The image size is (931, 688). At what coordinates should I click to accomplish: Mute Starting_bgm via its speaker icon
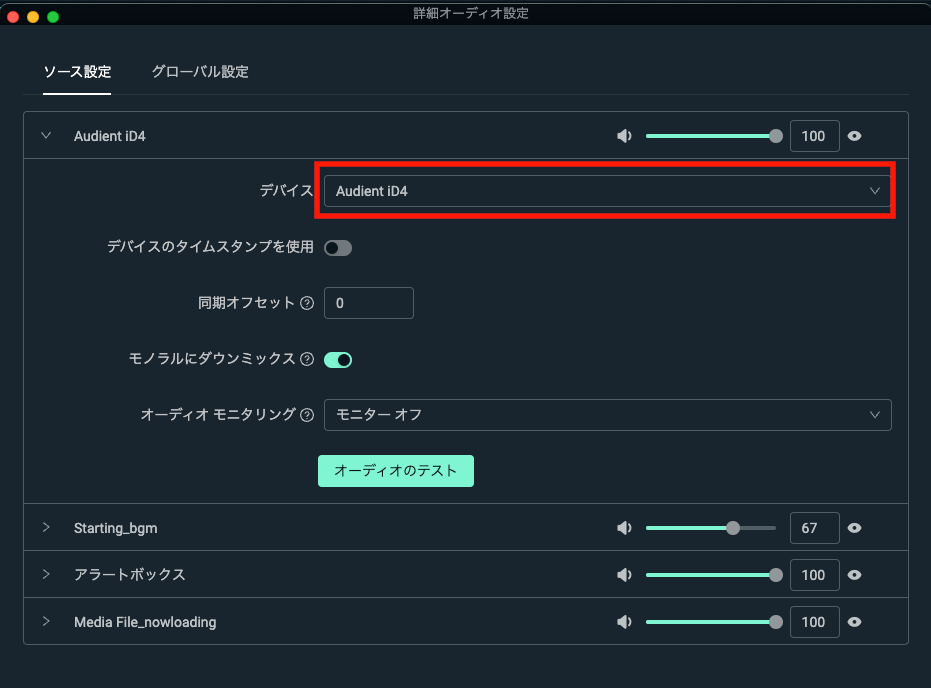pyautogui.click(x=625, y=528)
